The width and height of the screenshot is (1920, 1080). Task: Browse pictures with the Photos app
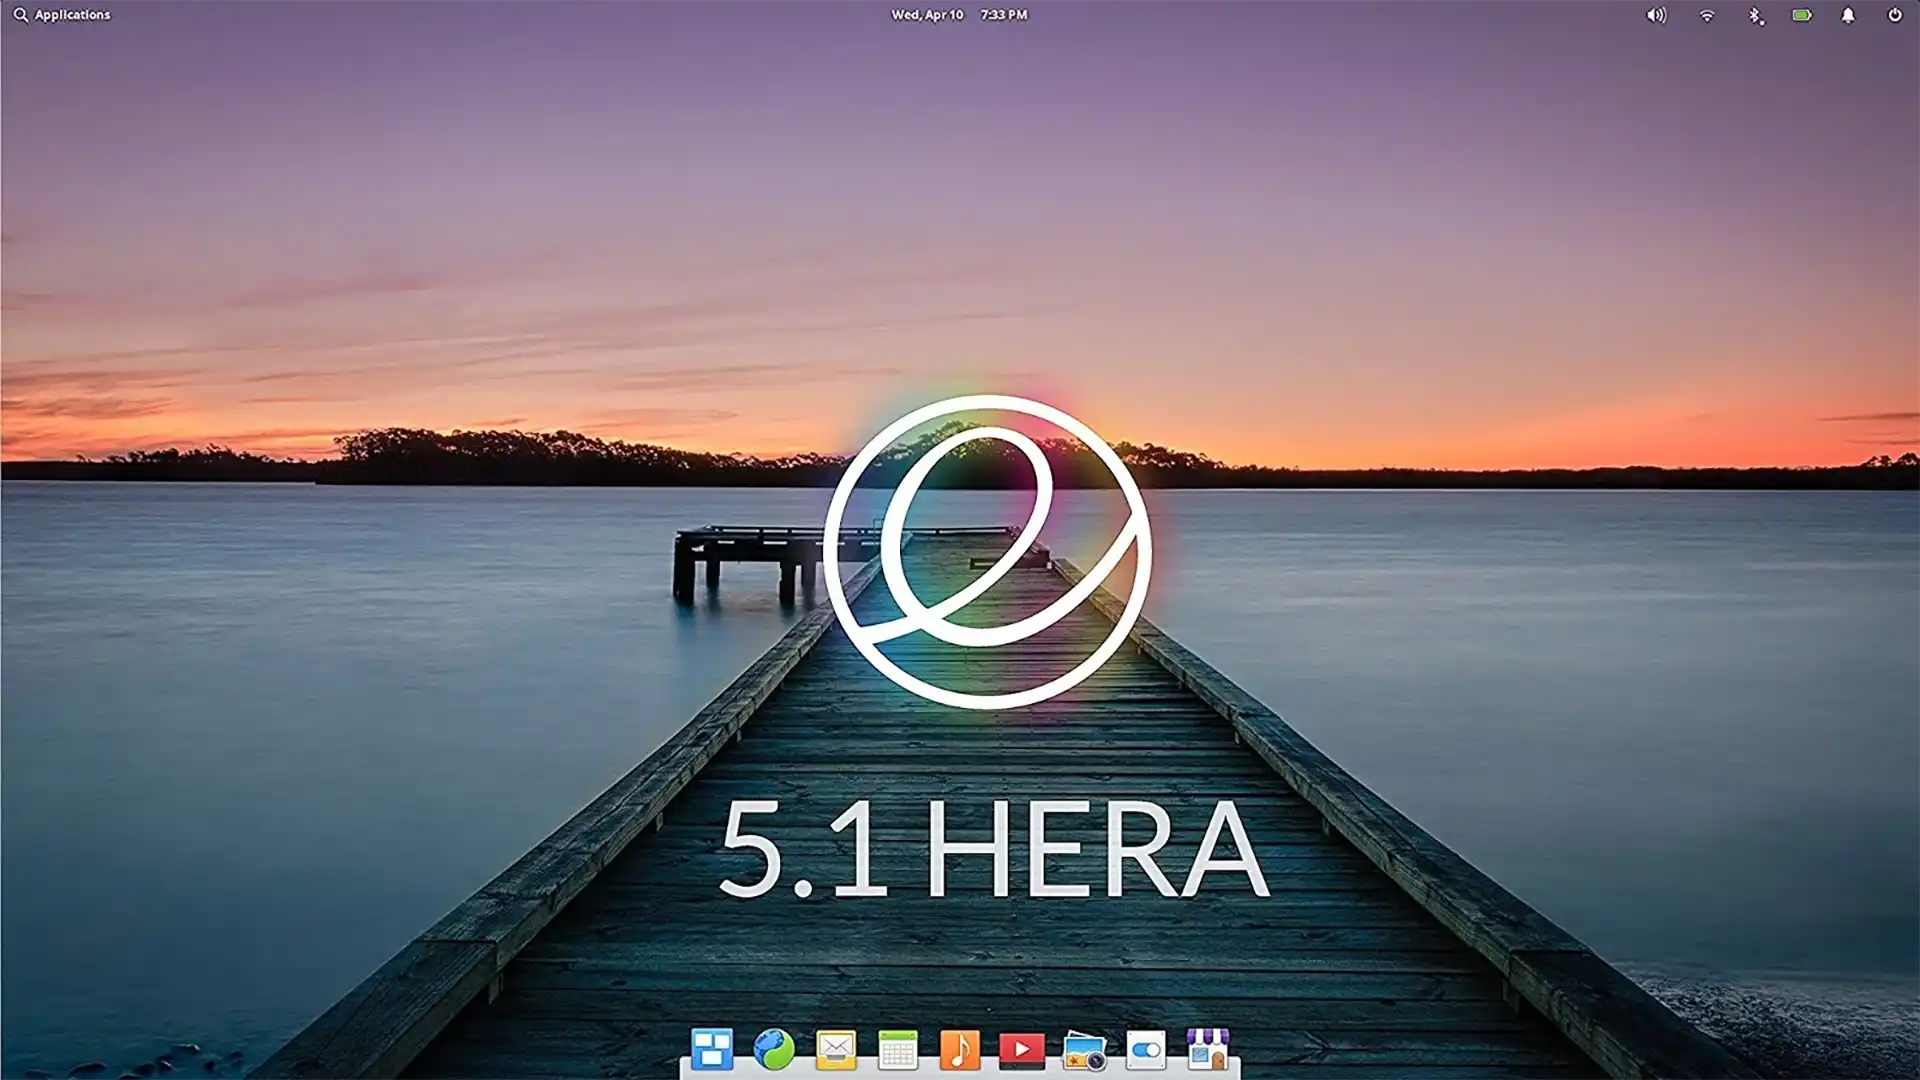pyautogui.click(x=1084, y=1048)
